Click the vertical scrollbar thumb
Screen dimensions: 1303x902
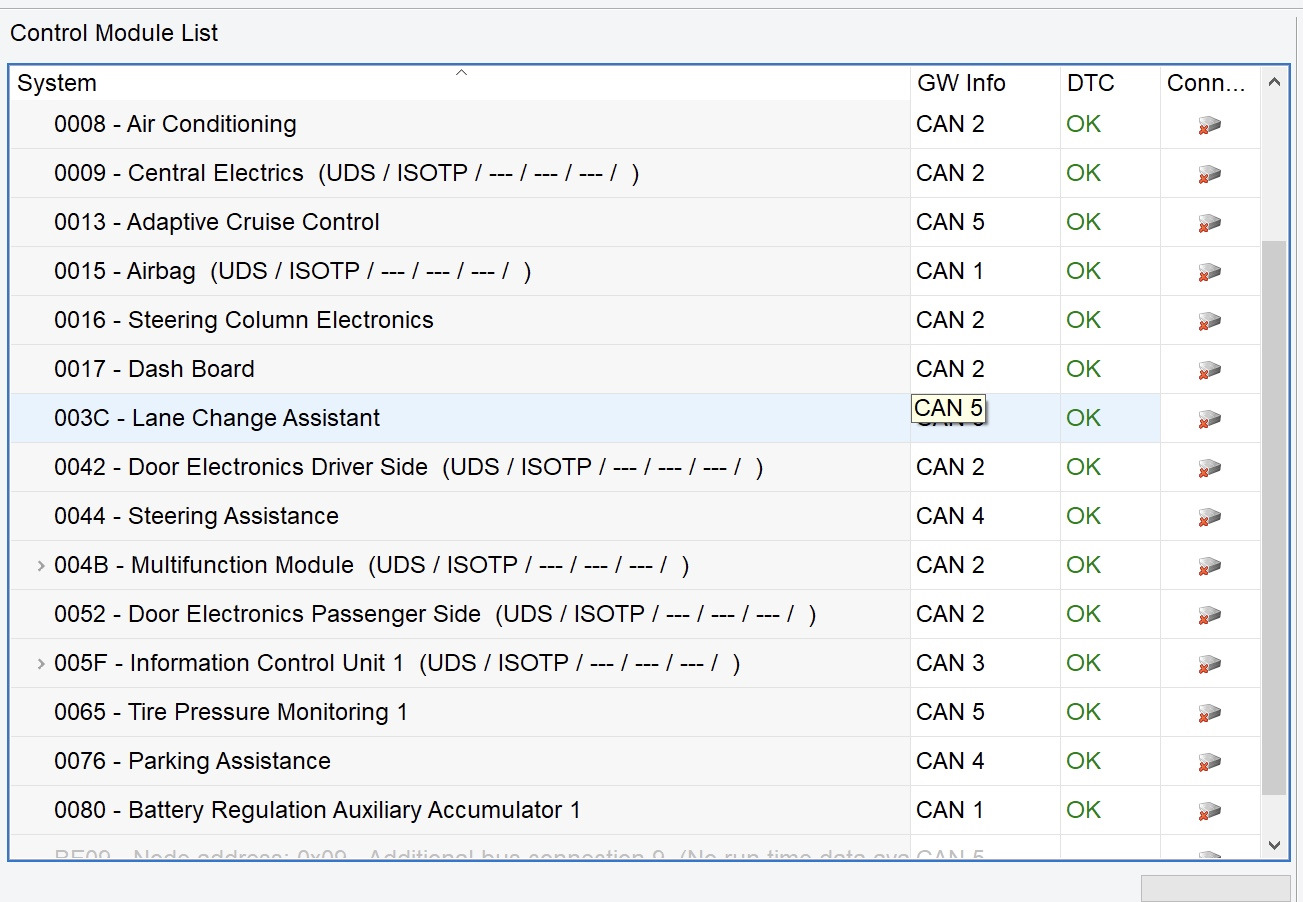point(1274,515)
